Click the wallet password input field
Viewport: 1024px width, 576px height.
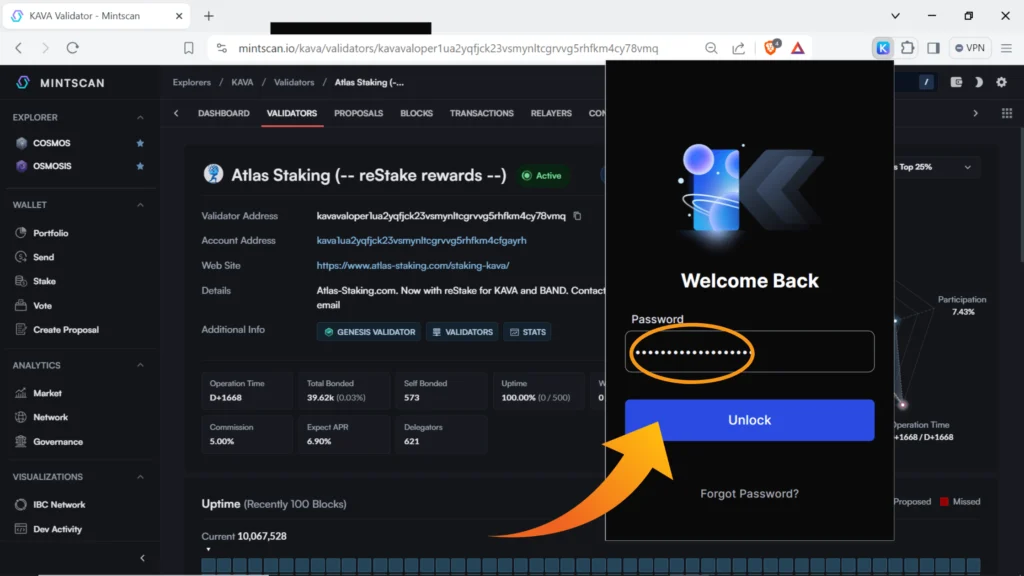(x=749, y=352)
